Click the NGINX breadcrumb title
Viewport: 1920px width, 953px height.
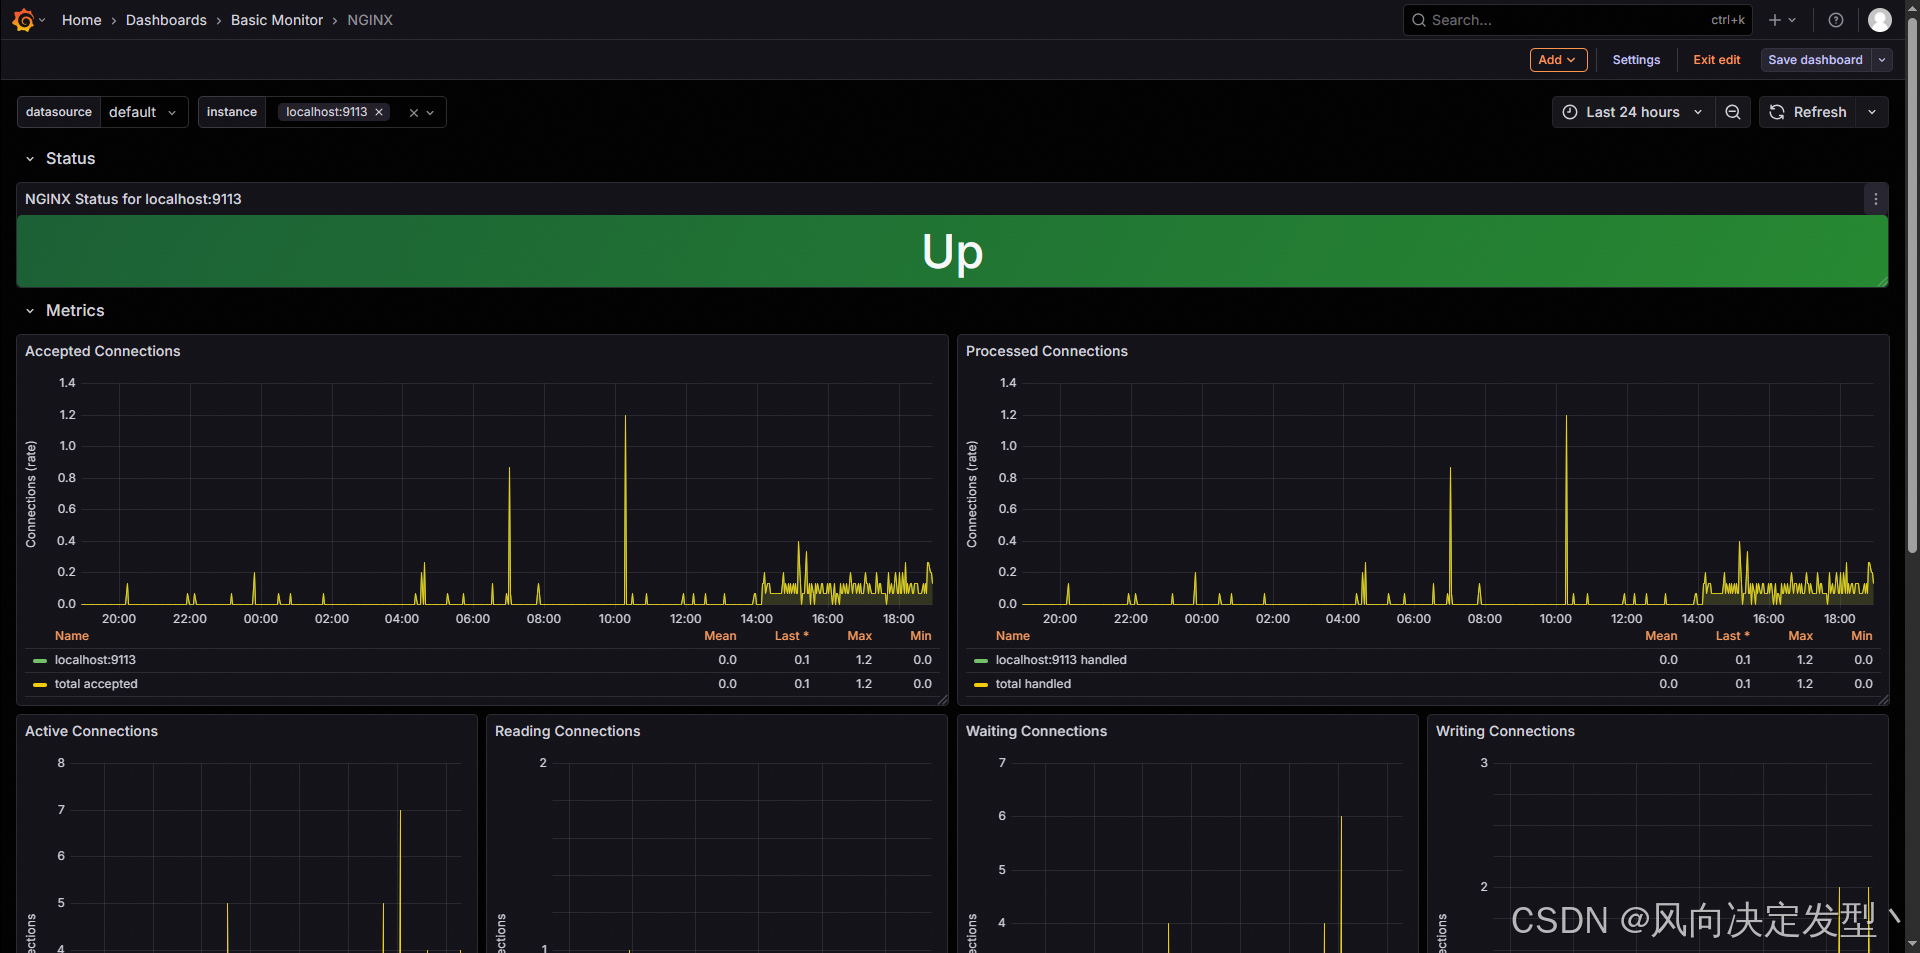point(370,20)
